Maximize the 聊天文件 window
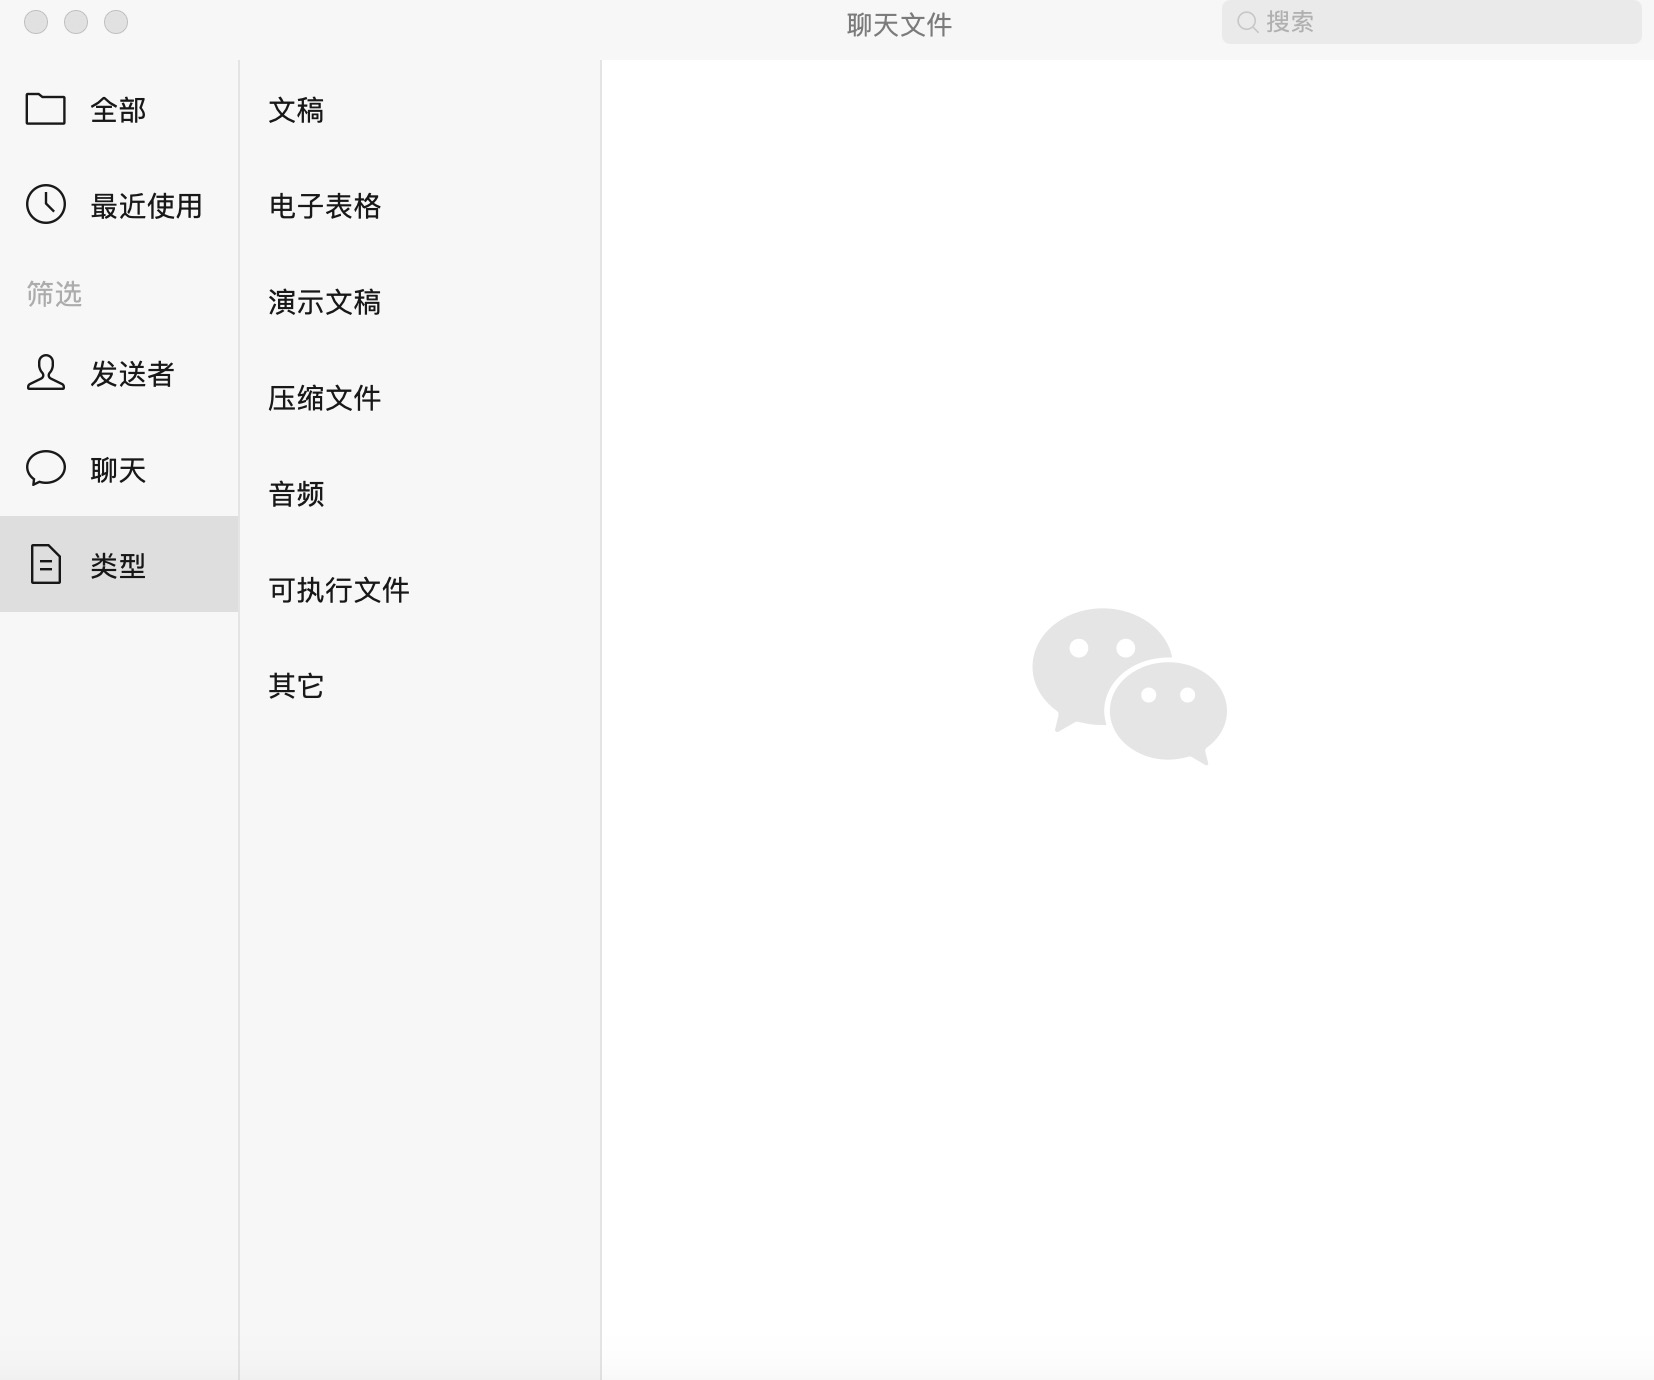The width and height of the screenshot is (1654, 1380). [116, 22]
